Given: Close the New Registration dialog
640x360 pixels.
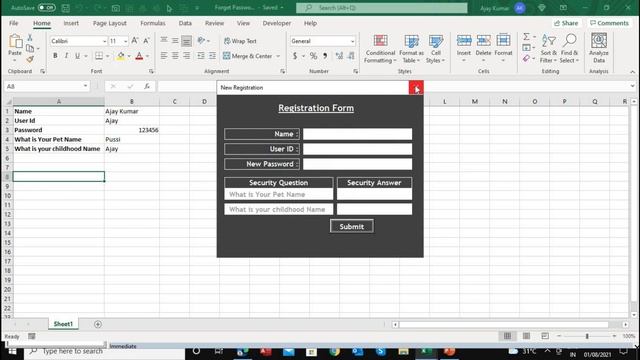Looking at the screenshot, I should [416, 88].
